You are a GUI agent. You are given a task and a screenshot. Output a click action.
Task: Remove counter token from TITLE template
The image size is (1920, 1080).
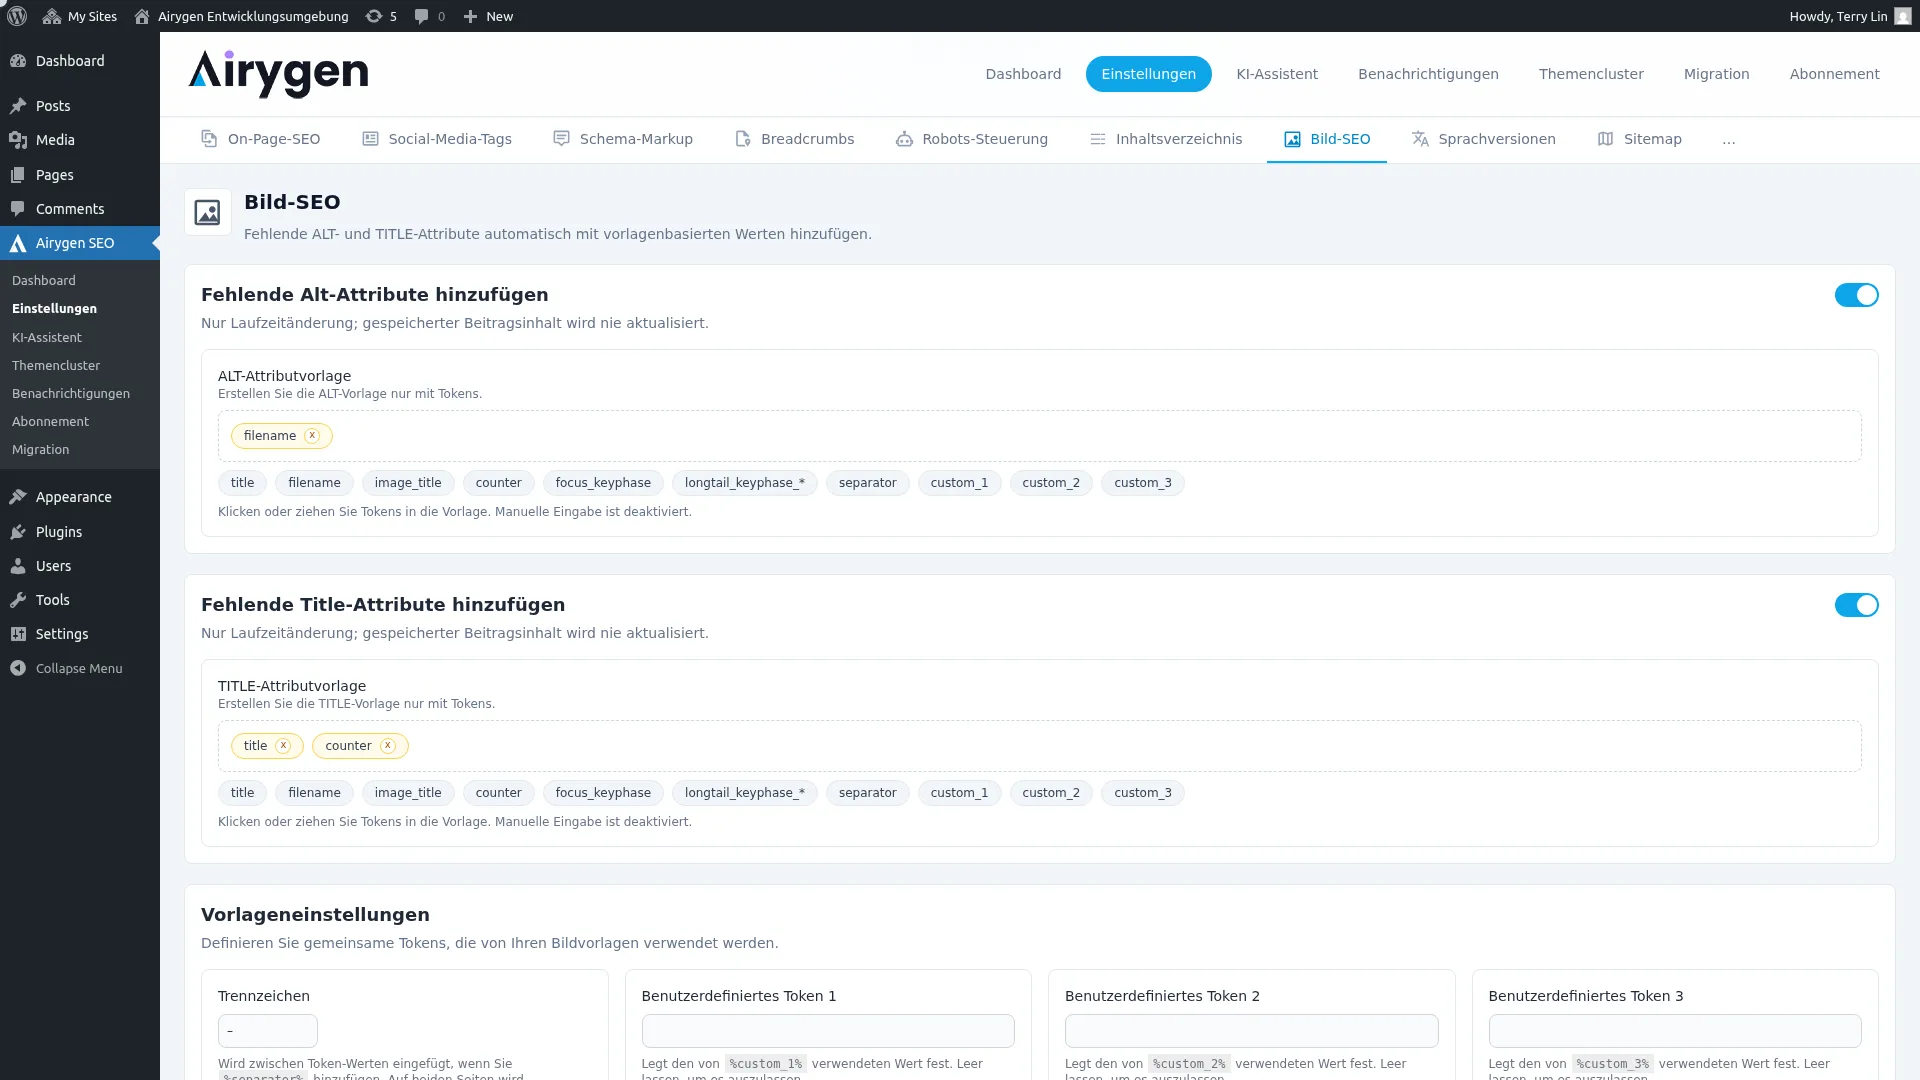388,746
